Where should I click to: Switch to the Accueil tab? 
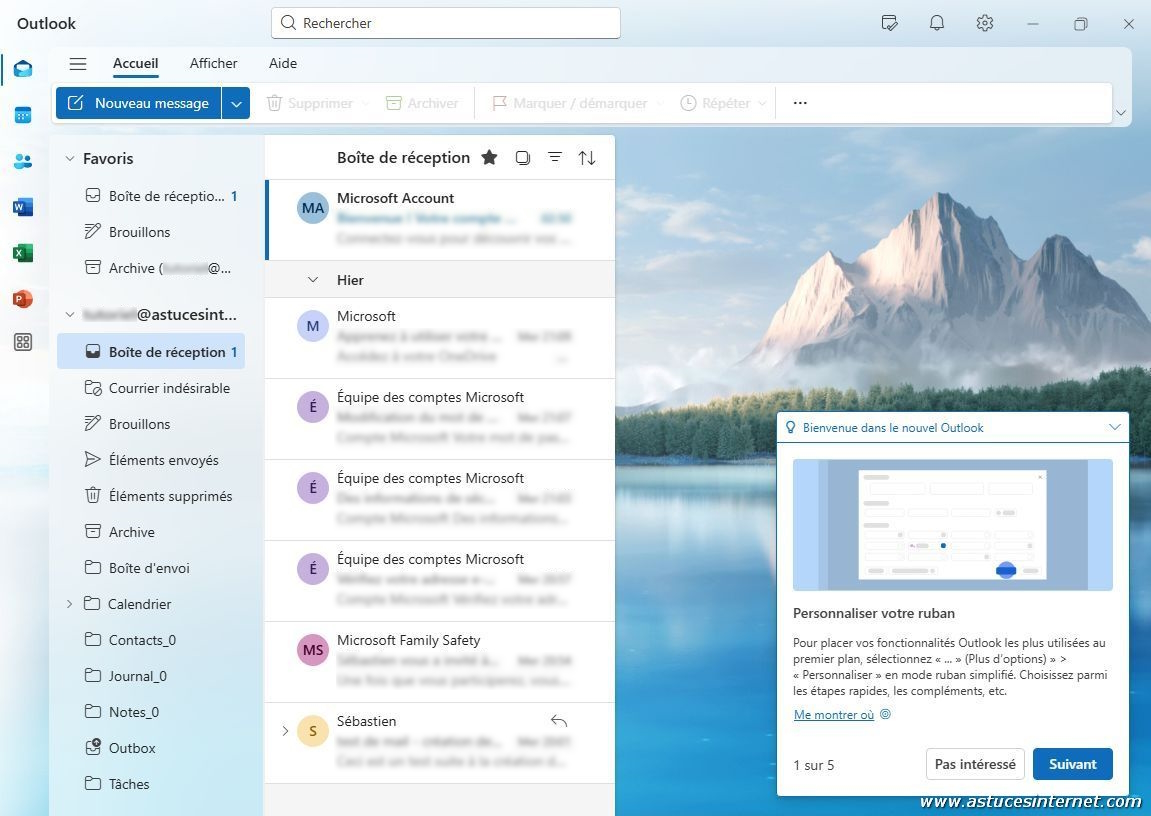[x=135, y=64]
